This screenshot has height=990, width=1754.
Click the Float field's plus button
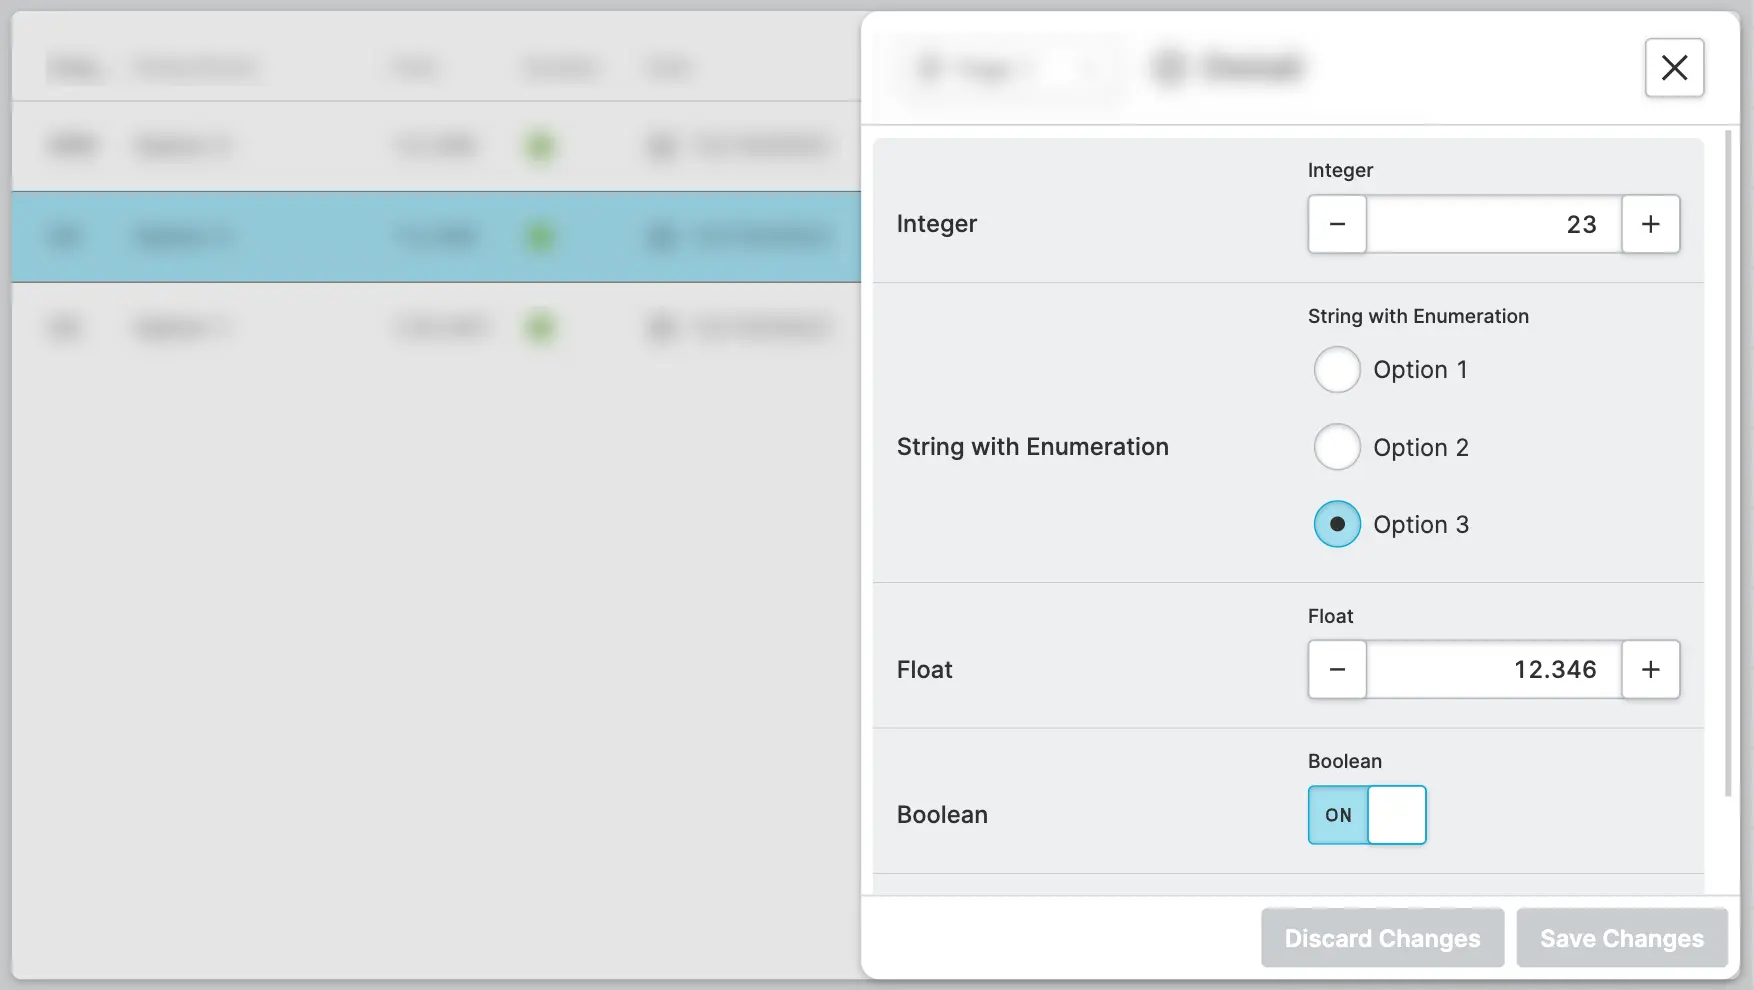[1650, 670]
